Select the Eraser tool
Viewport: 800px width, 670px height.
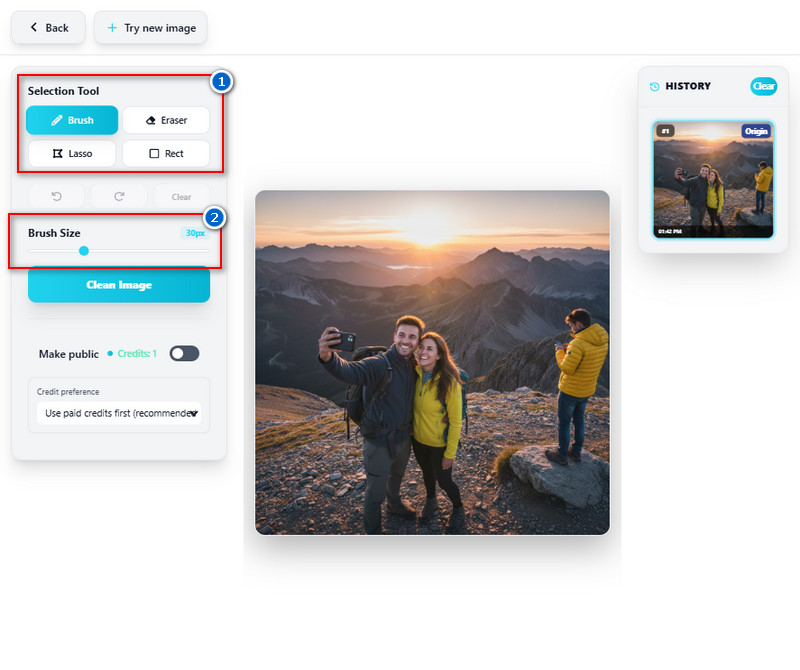[166, 120]
